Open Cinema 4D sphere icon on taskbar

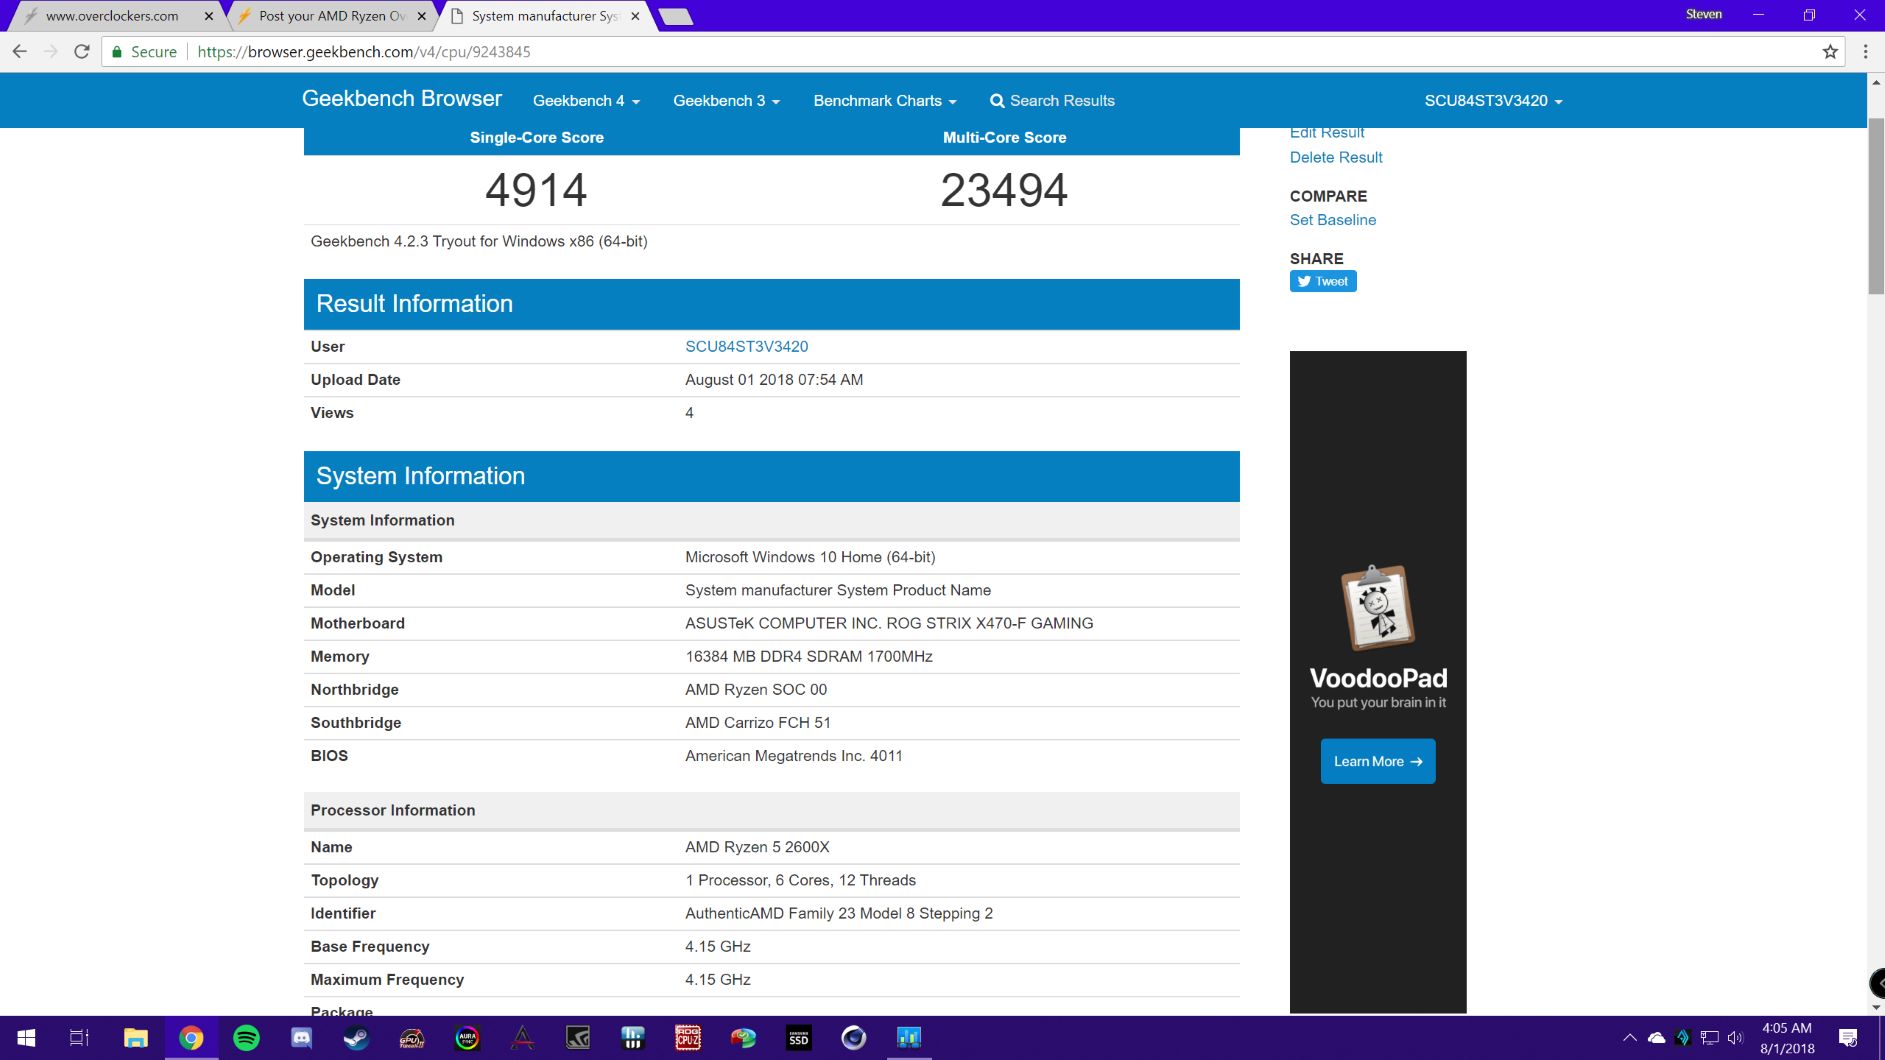point(853,1038)
